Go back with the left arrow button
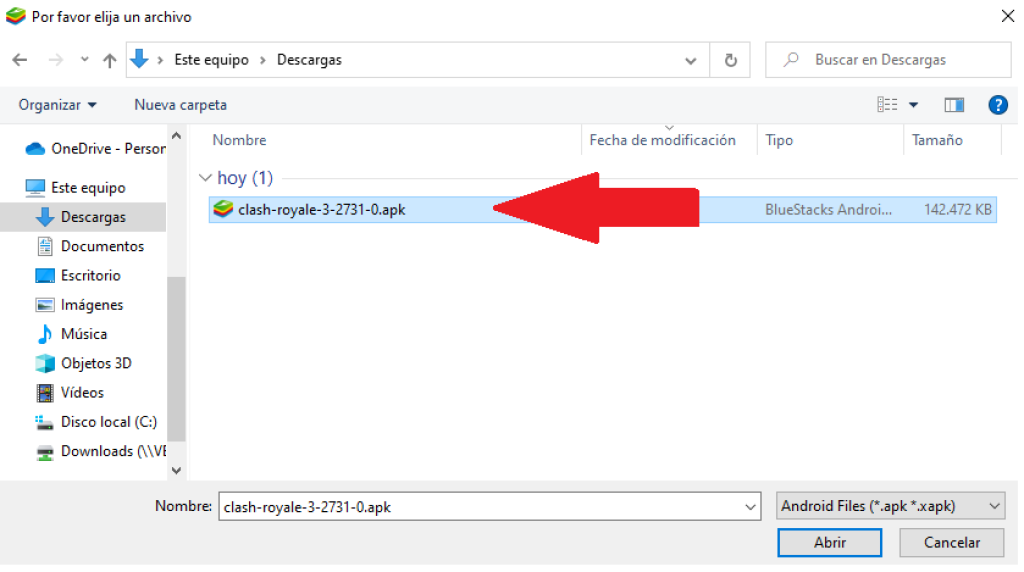 point(20,60)
